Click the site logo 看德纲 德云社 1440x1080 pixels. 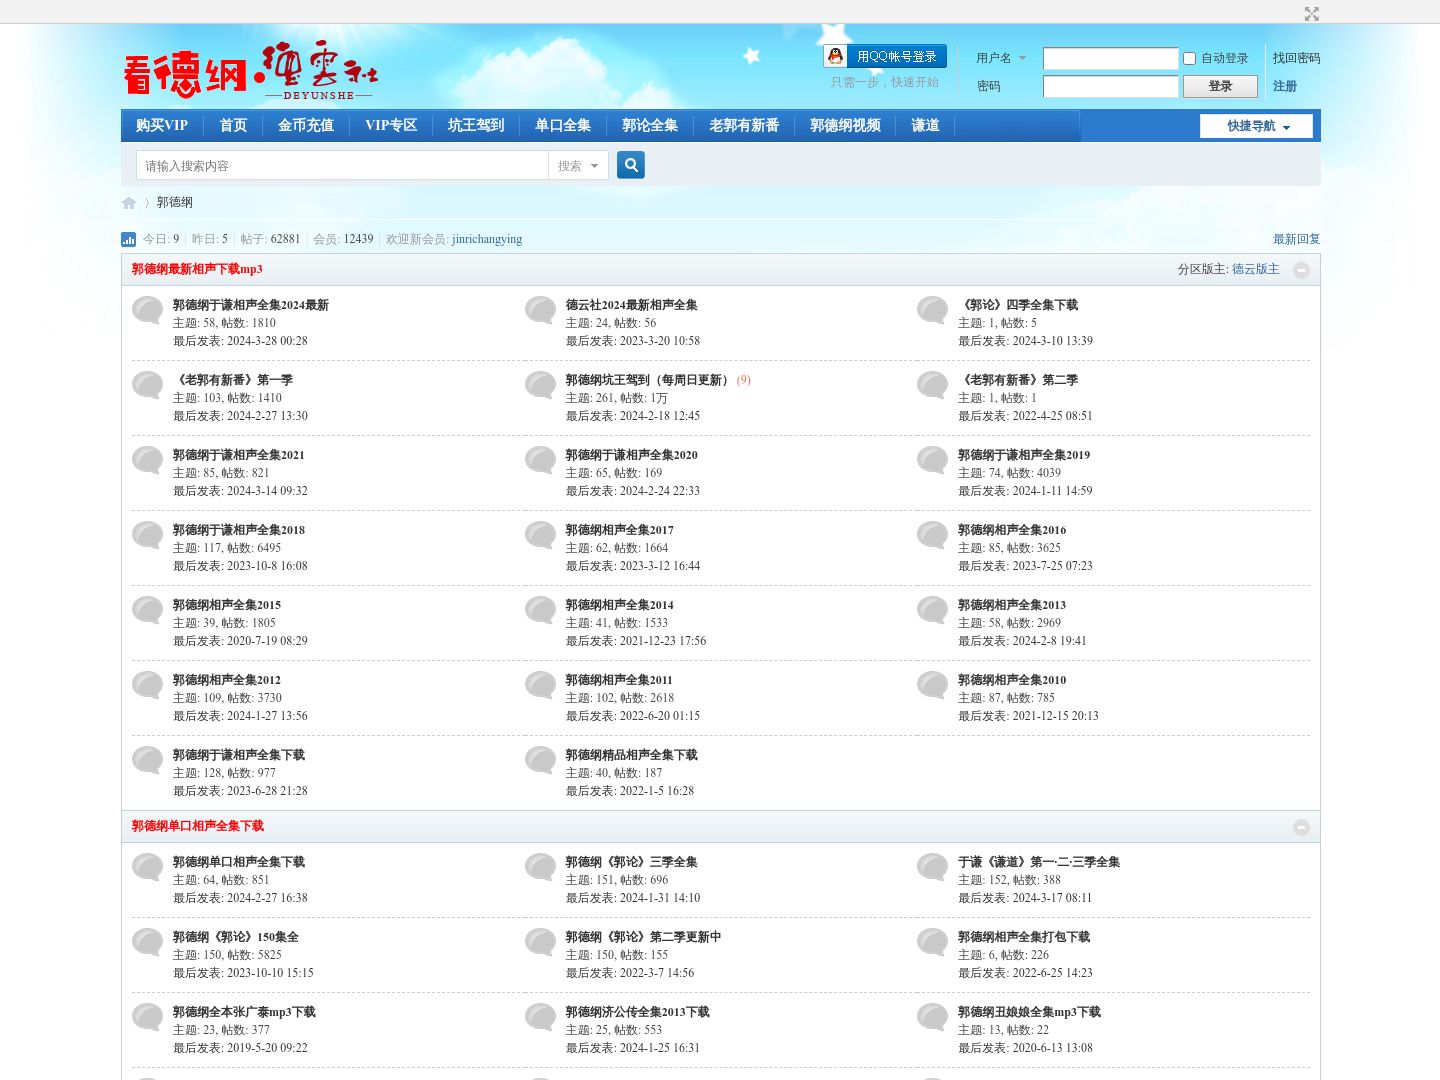[250, 71]
